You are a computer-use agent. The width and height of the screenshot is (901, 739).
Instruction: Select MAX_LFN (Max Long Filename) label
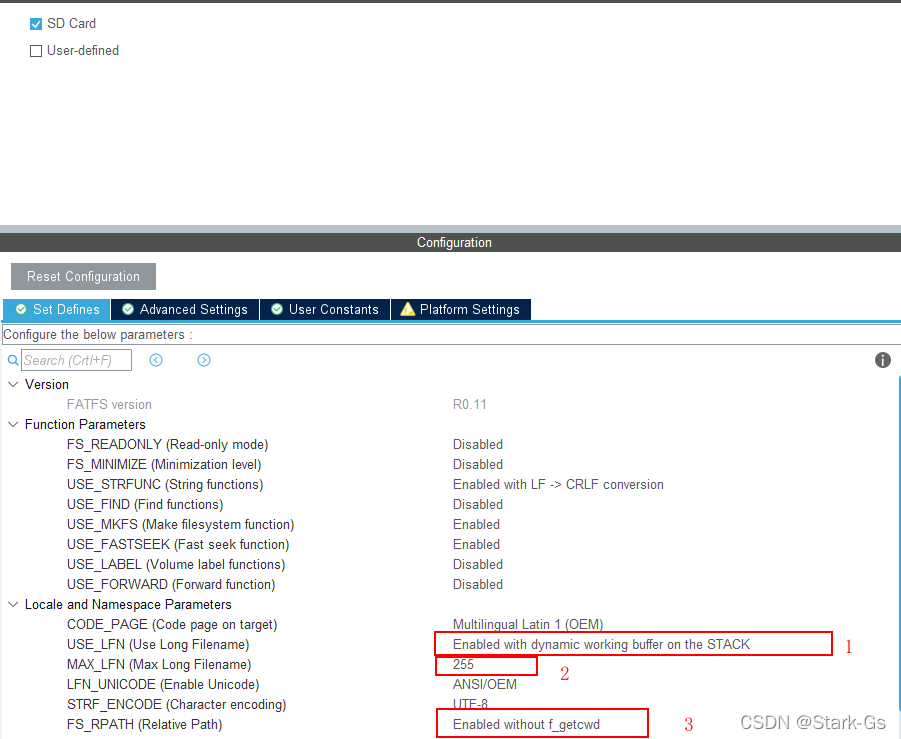[x=159, y=665]
